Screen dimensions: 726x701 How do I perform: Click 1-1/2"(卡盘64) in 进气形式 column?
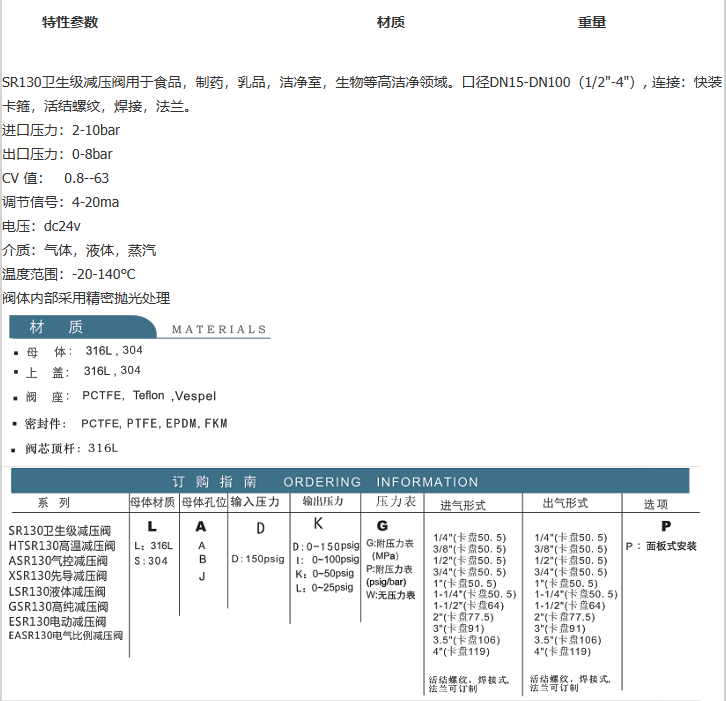468,606
